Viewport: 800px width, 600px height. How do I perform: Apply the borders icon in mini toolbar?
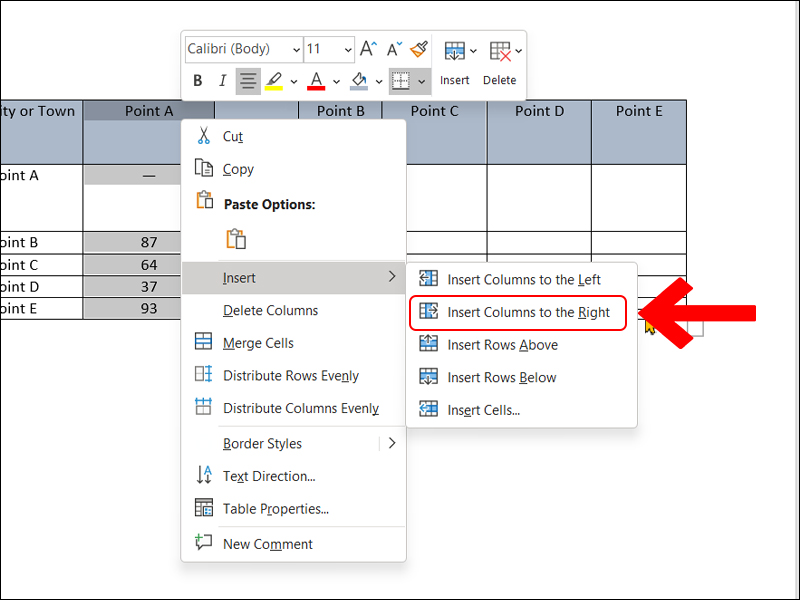[401, 81]
